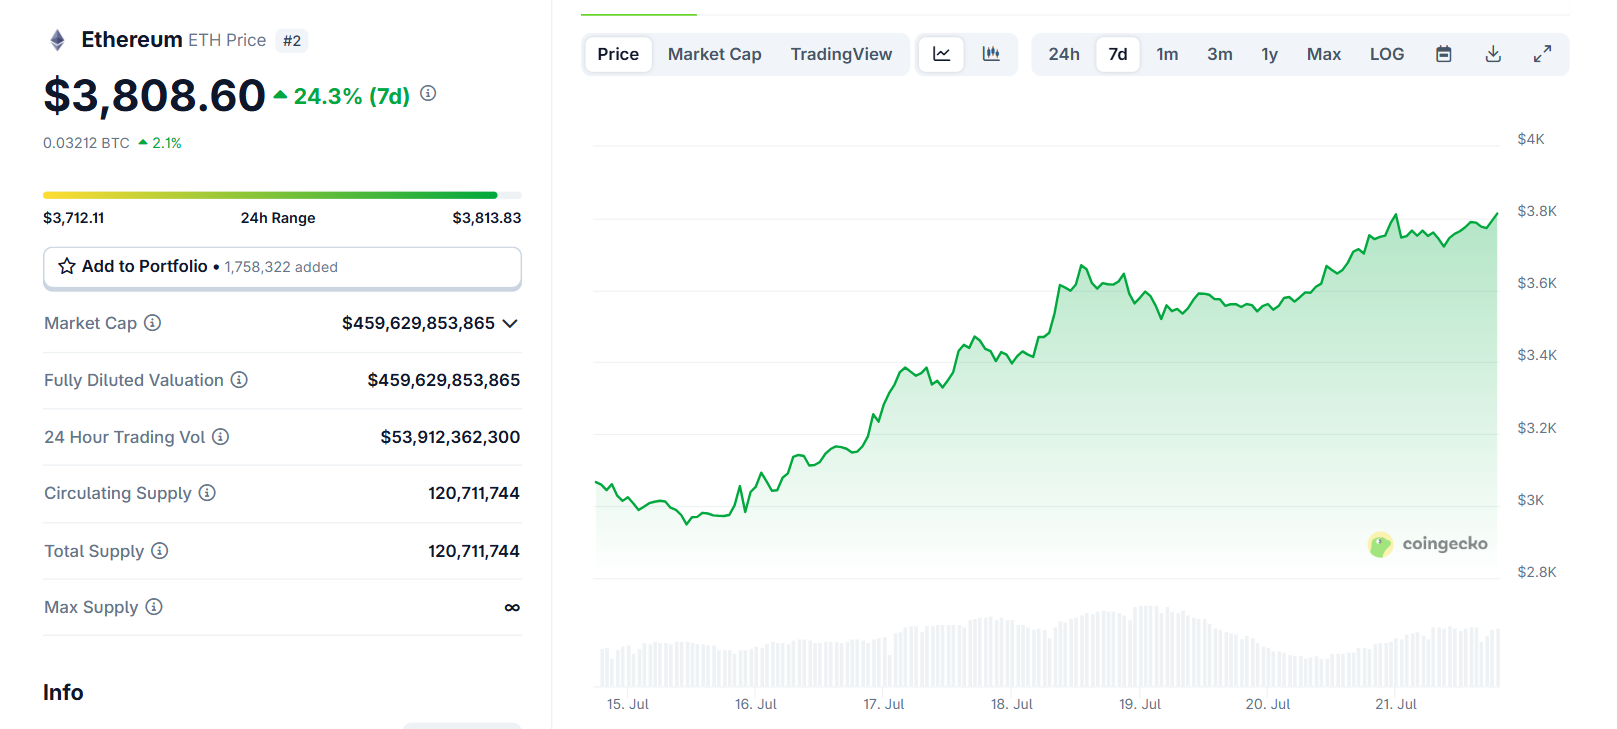
Task: Click the 24h high $3,813.83
Action: [486, 218]
